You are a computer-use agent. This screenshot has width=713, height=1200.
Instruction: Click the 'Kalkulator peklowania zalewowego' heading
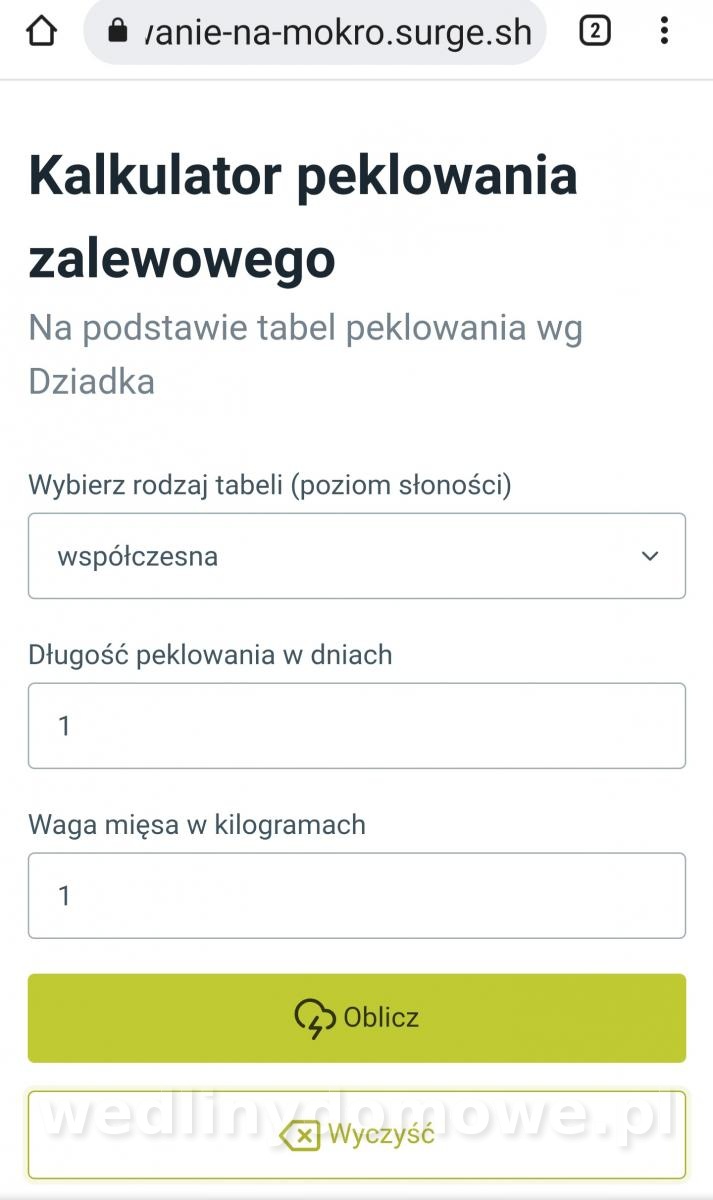tap(303, 217)
